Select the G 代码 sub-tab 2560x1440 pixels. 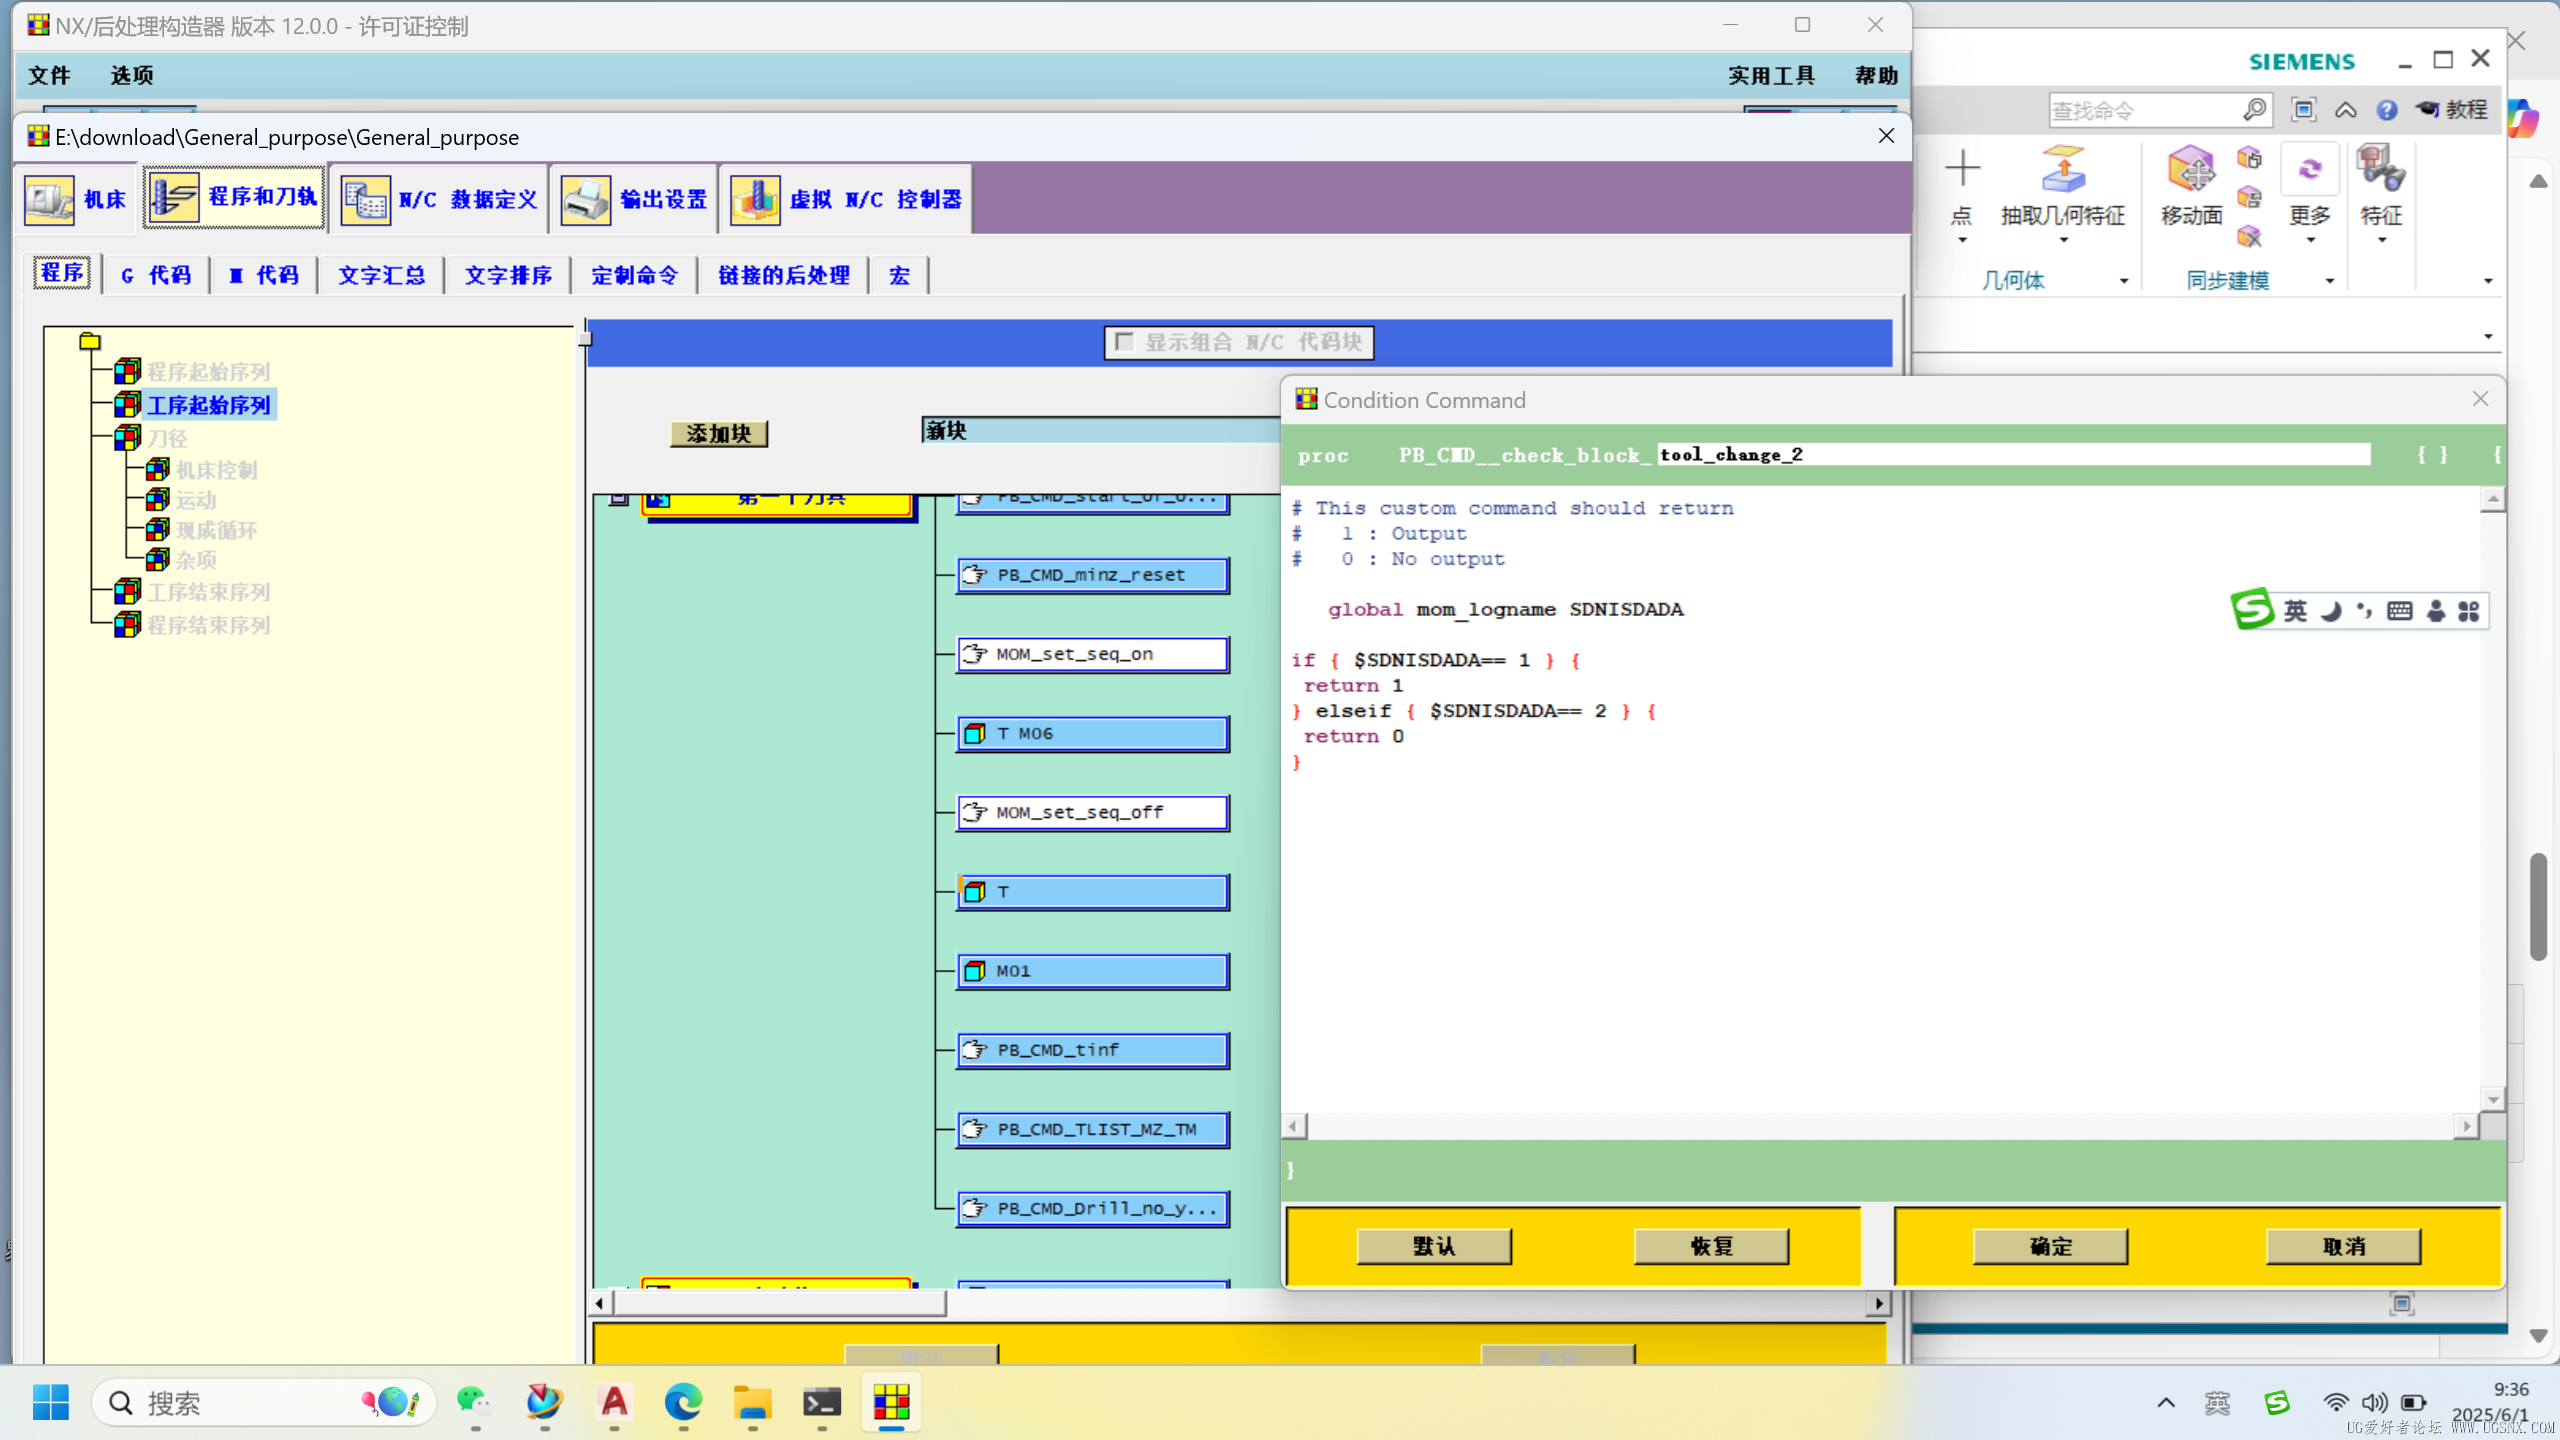(156, 275)
